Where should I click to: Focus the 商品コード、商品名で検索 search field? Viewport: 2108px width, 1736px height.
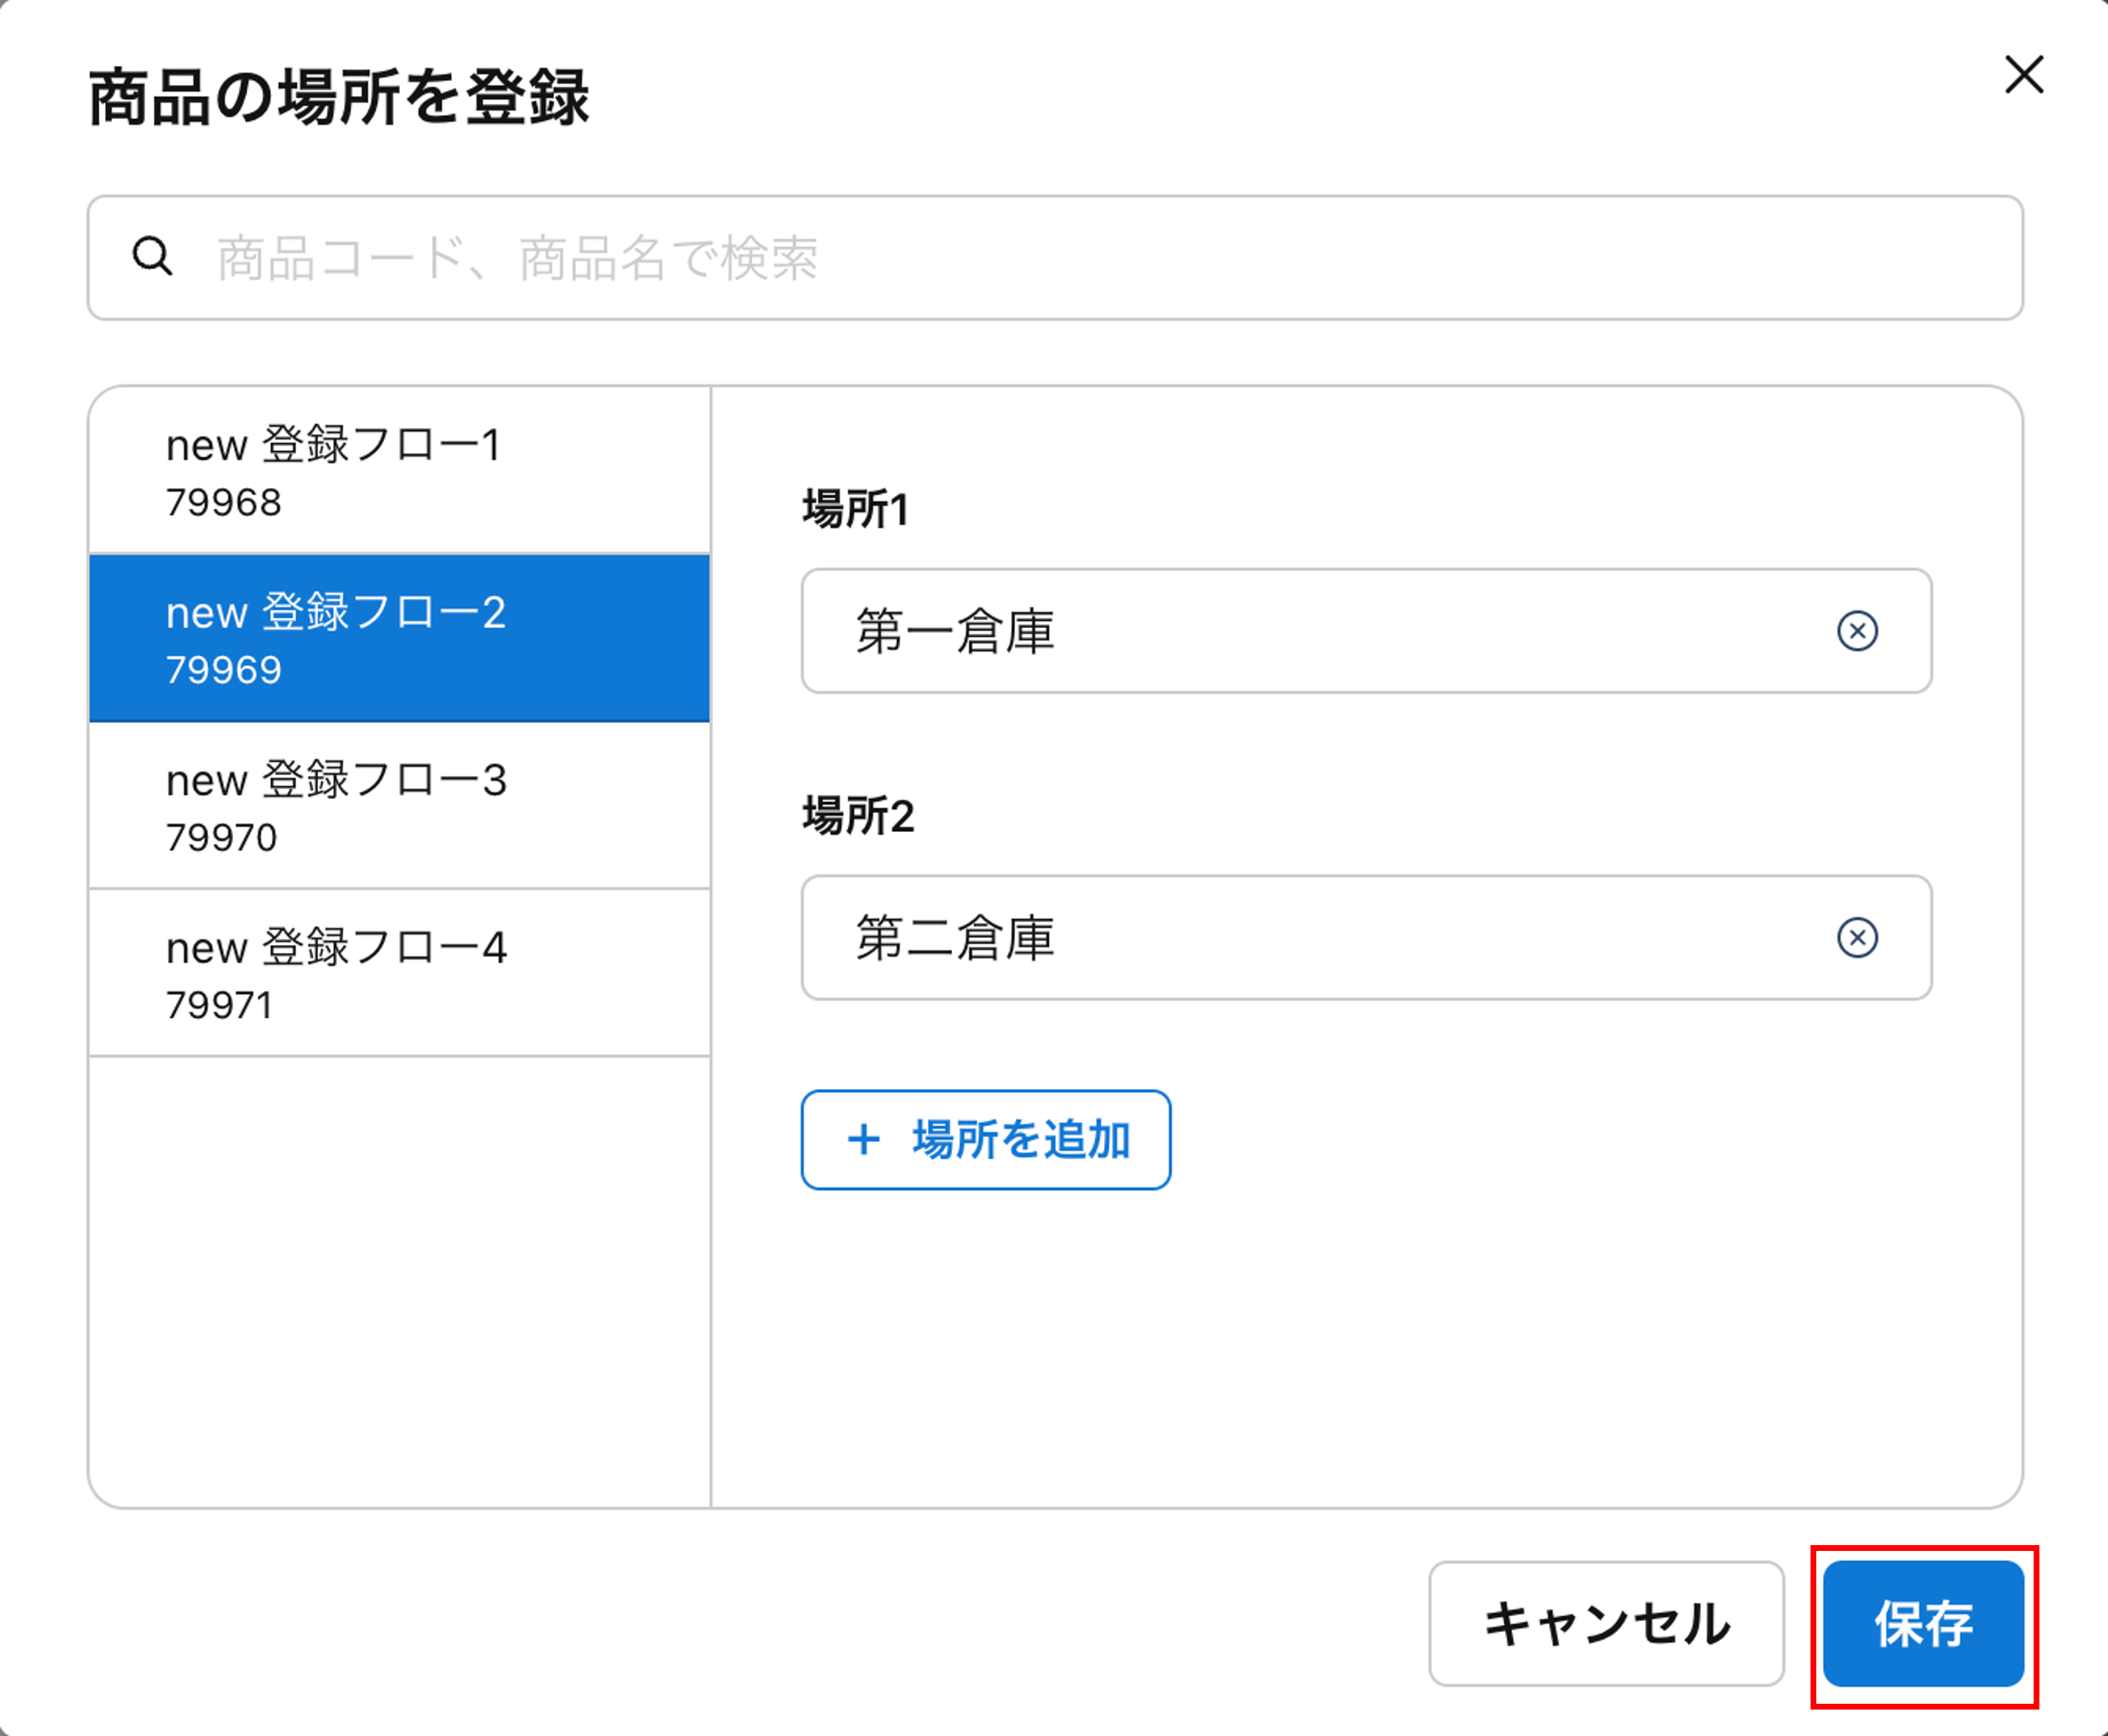click(x=1055, y=258)
